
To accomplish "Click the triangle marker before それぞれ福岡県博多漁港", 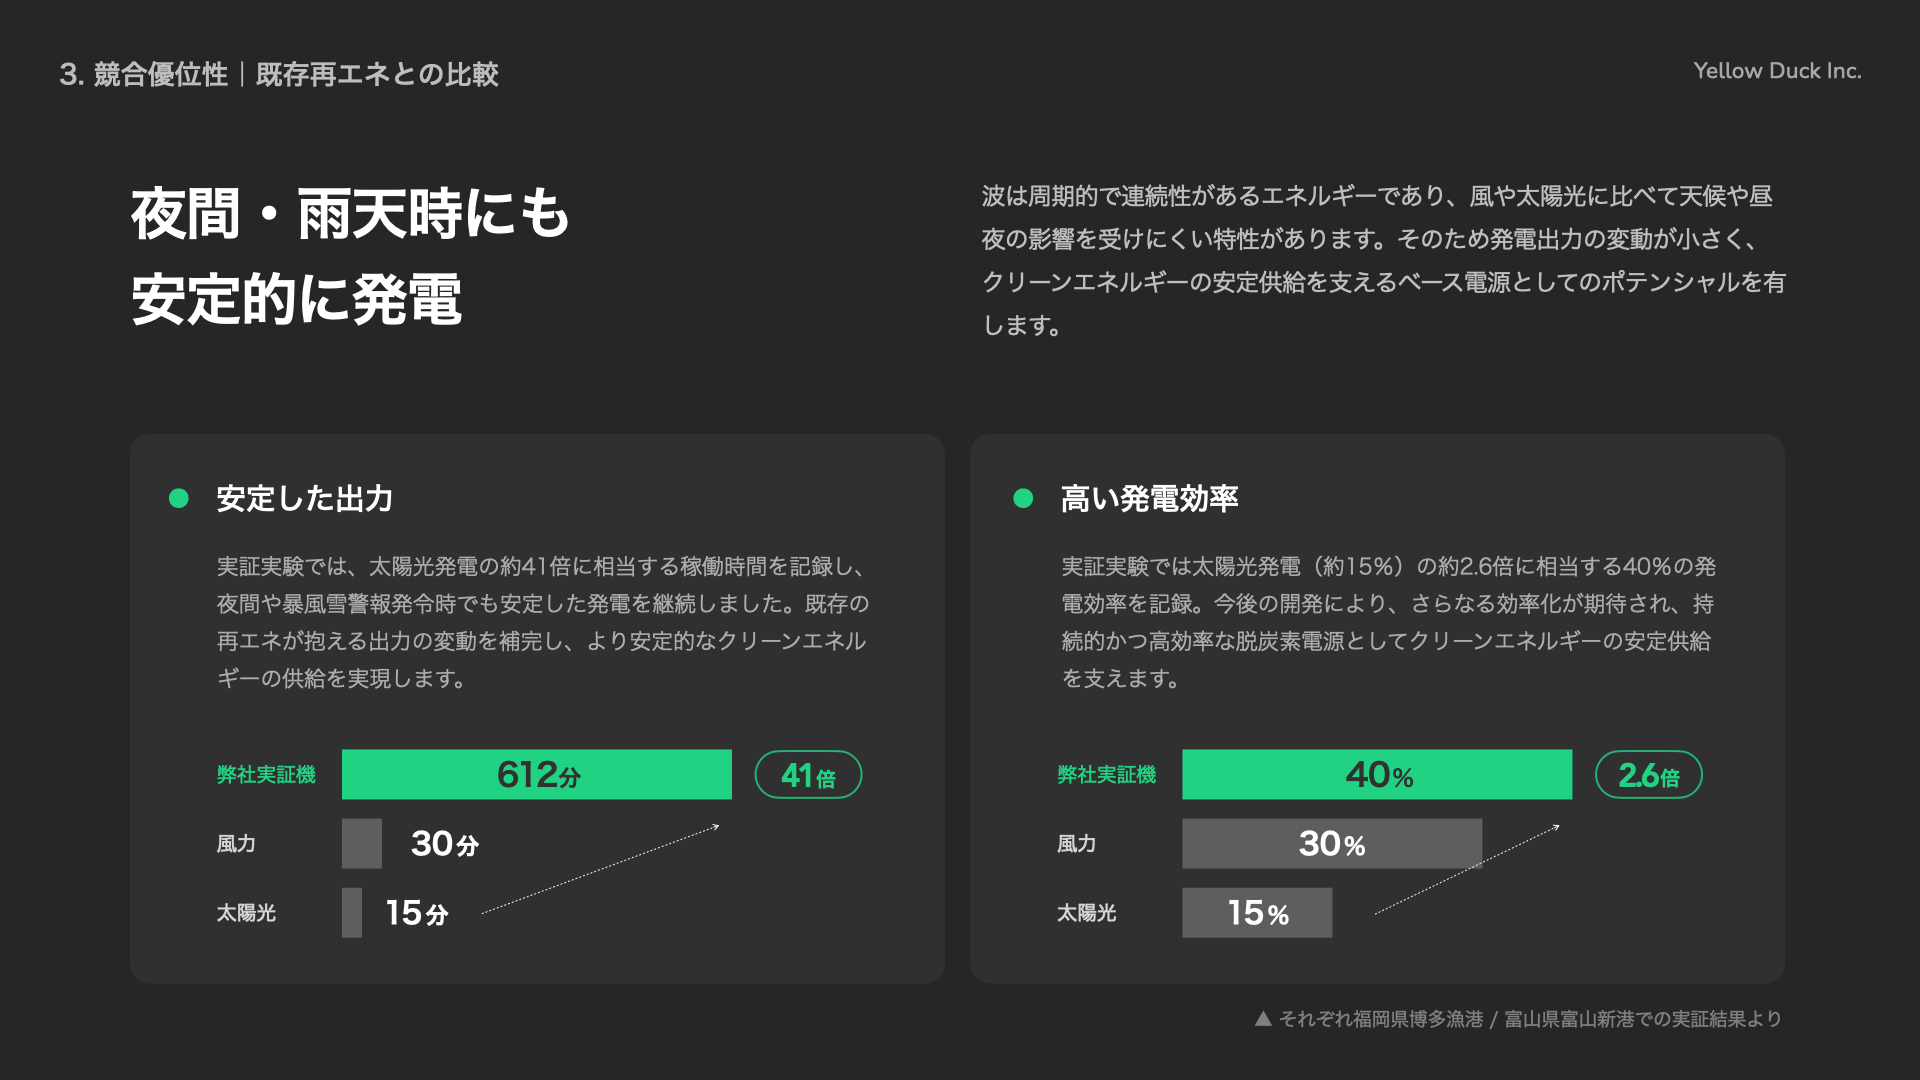I will (x=1263, y=1019).
